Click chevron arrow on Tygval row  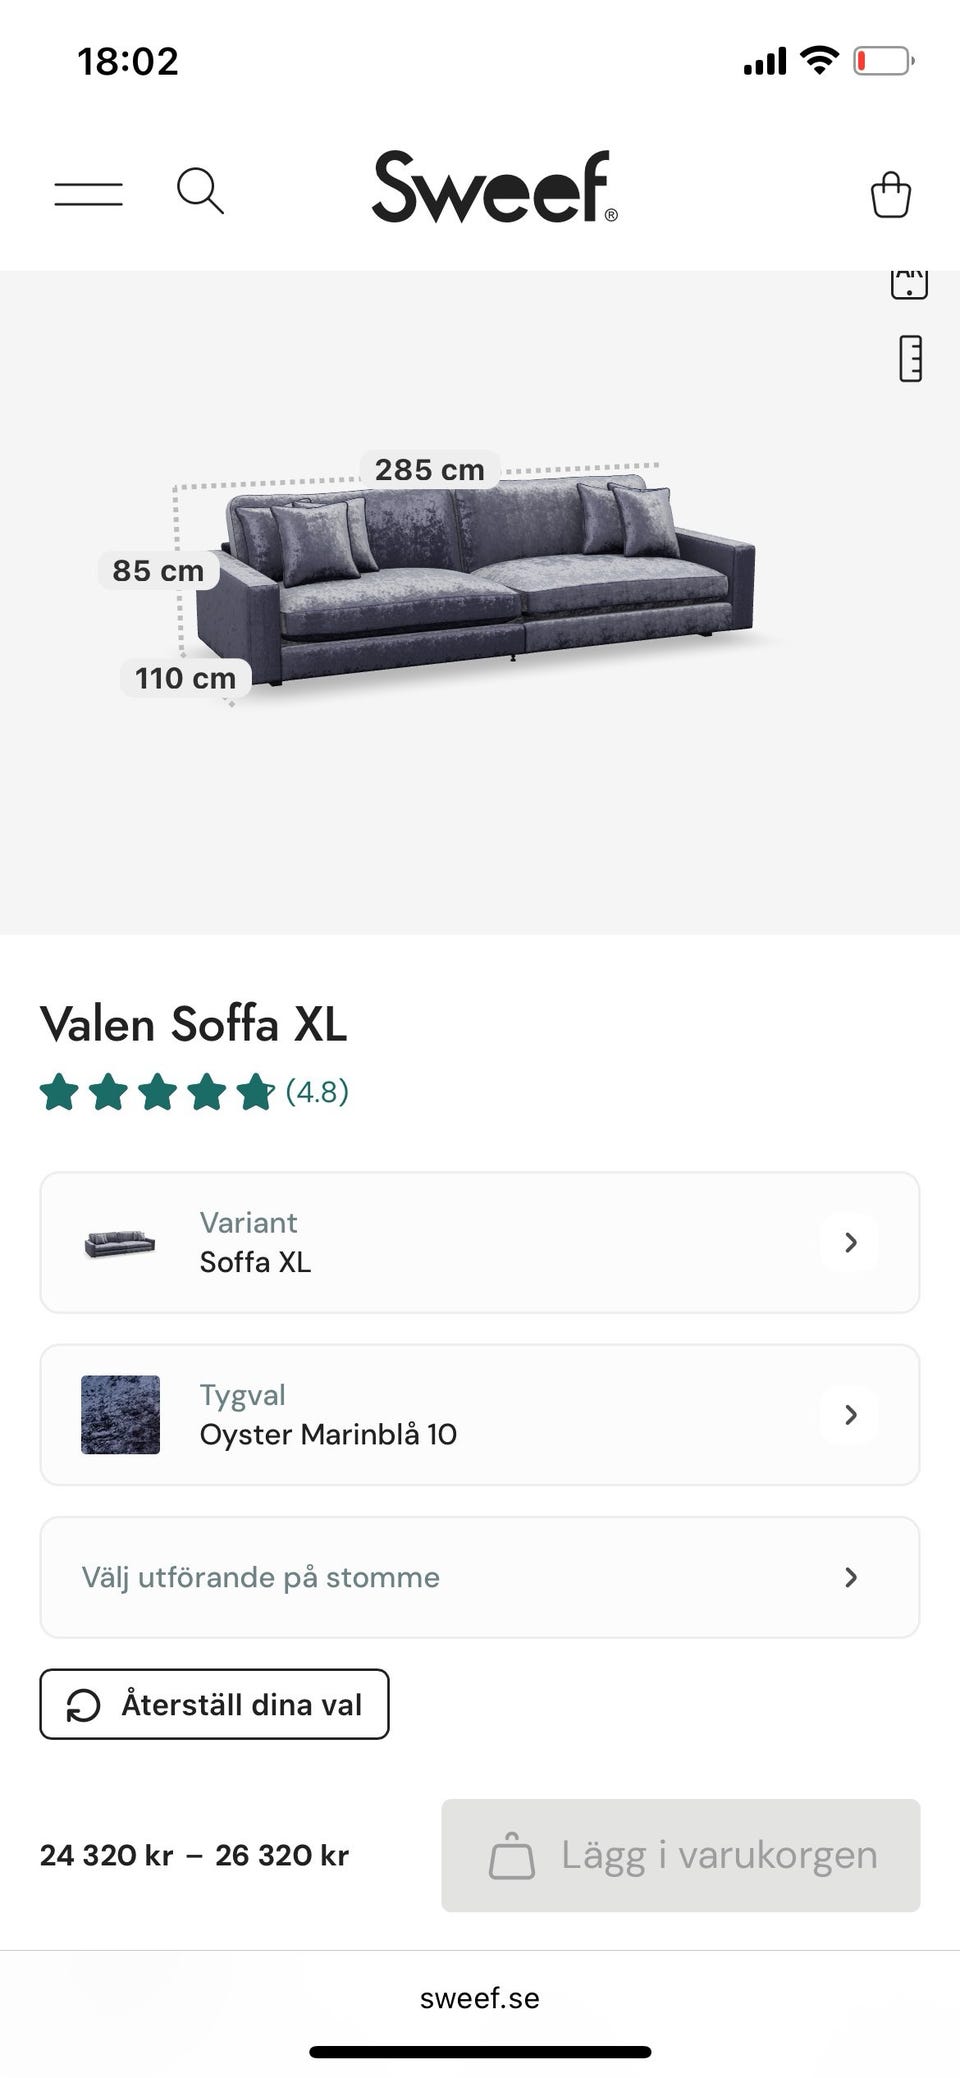(851, 1414)
